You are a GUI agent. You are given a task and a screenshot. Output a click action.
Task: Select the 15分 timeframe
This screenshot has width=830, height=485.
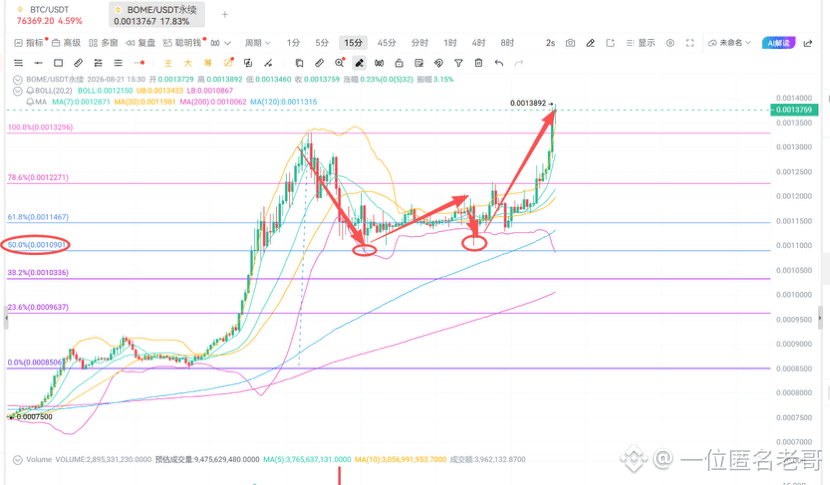pyautogui.click(x=353, y=43)
